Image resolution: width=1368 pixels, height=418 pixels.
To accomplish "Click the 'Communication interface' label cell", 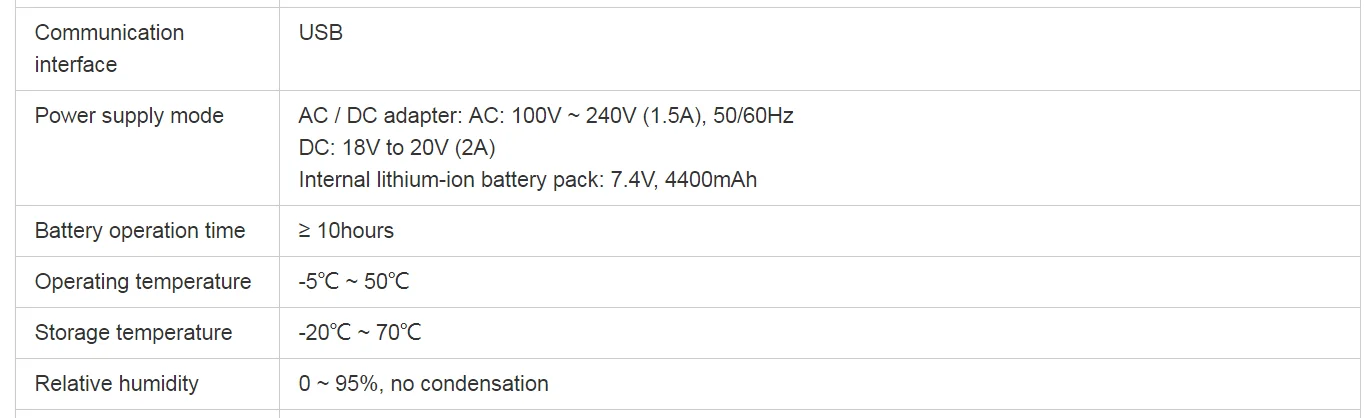I will tap(147, 48).
